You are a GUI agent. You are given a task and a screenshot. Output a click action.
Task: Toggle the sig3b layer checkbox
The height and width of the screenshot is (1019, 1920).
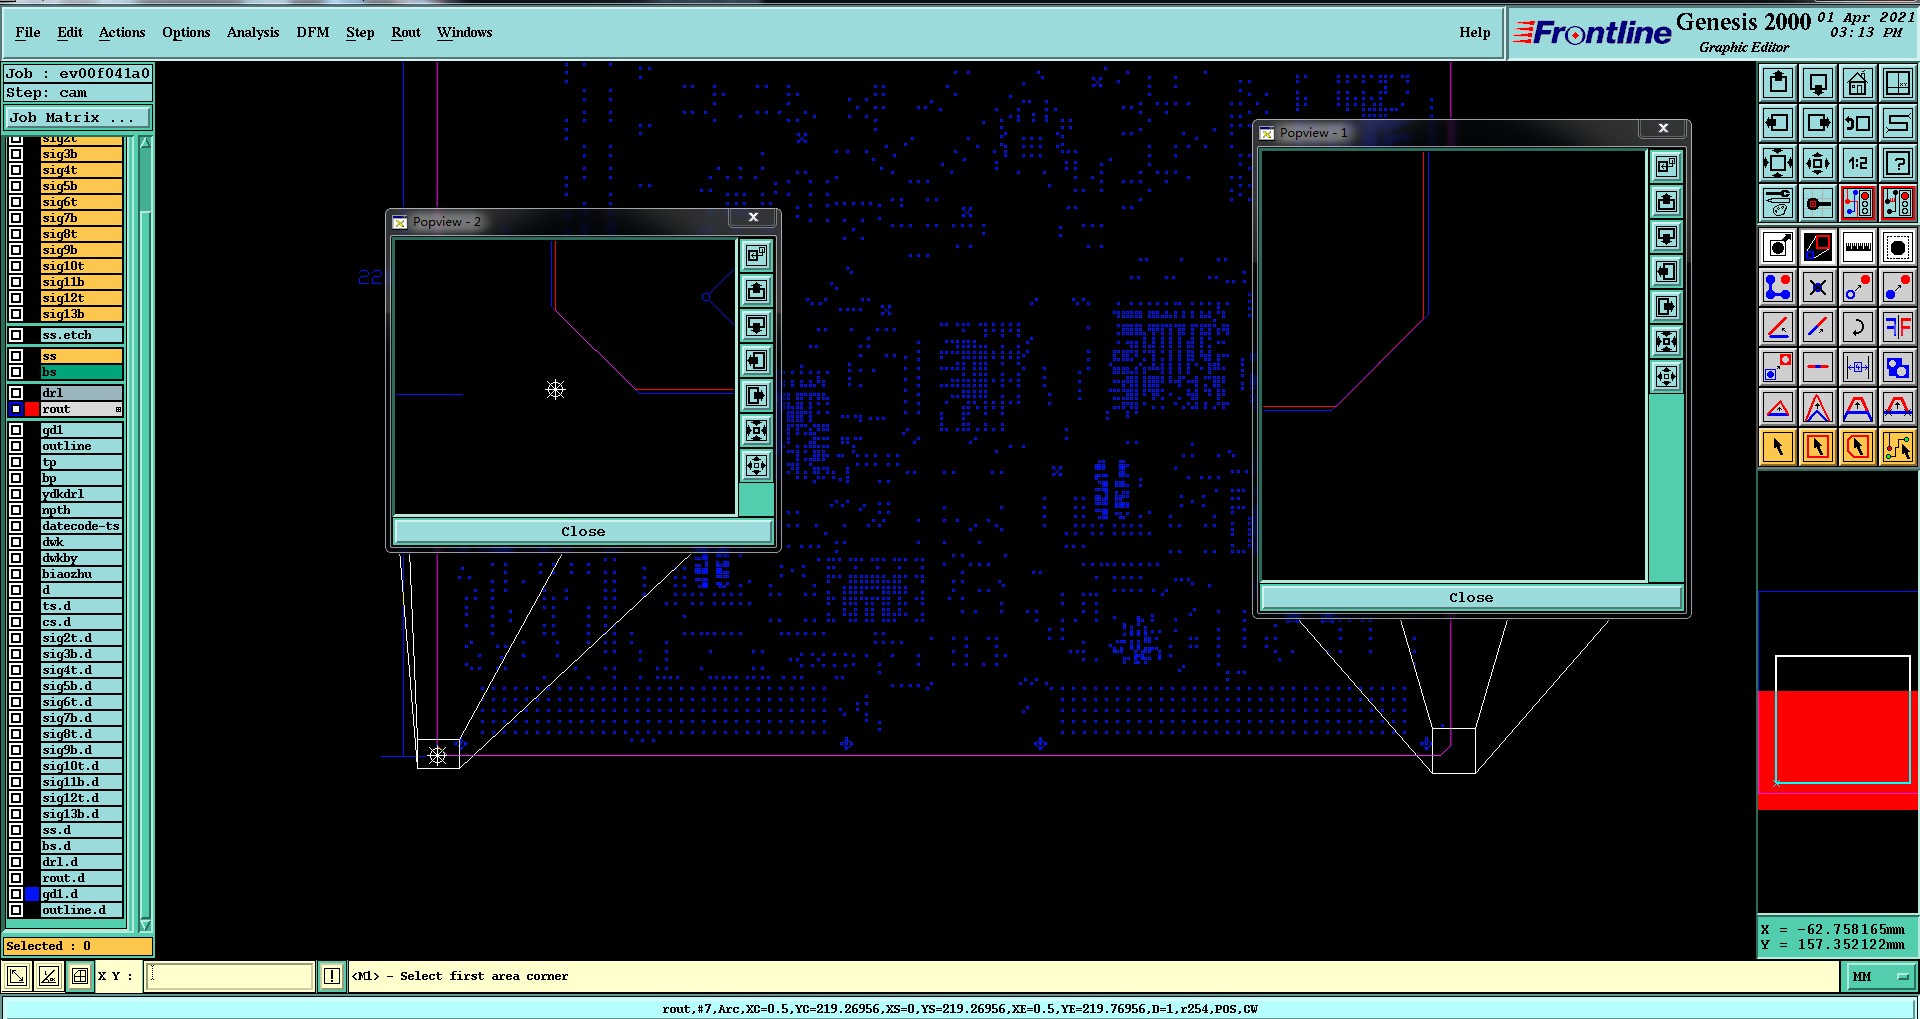(16, 154)
